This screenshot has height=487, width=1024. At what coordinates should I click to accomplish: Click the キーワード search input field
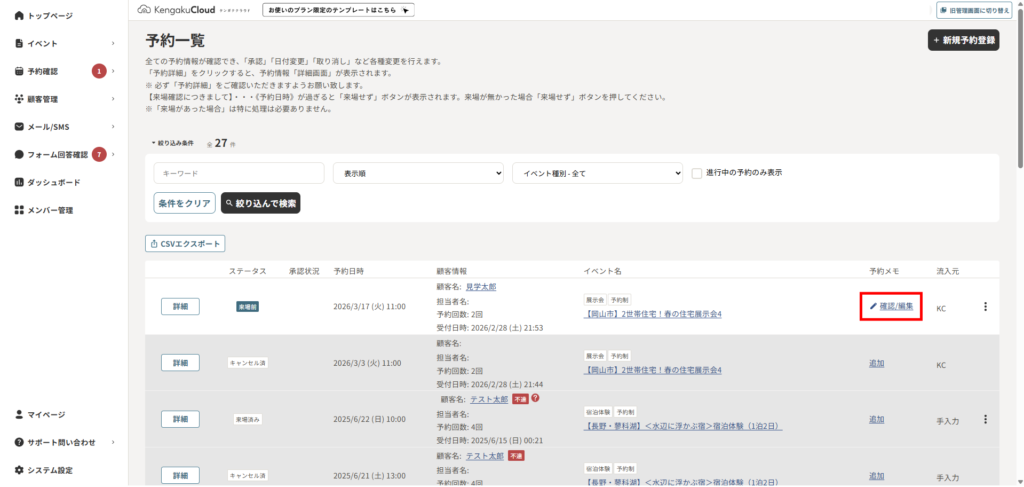tap(238, 173)
